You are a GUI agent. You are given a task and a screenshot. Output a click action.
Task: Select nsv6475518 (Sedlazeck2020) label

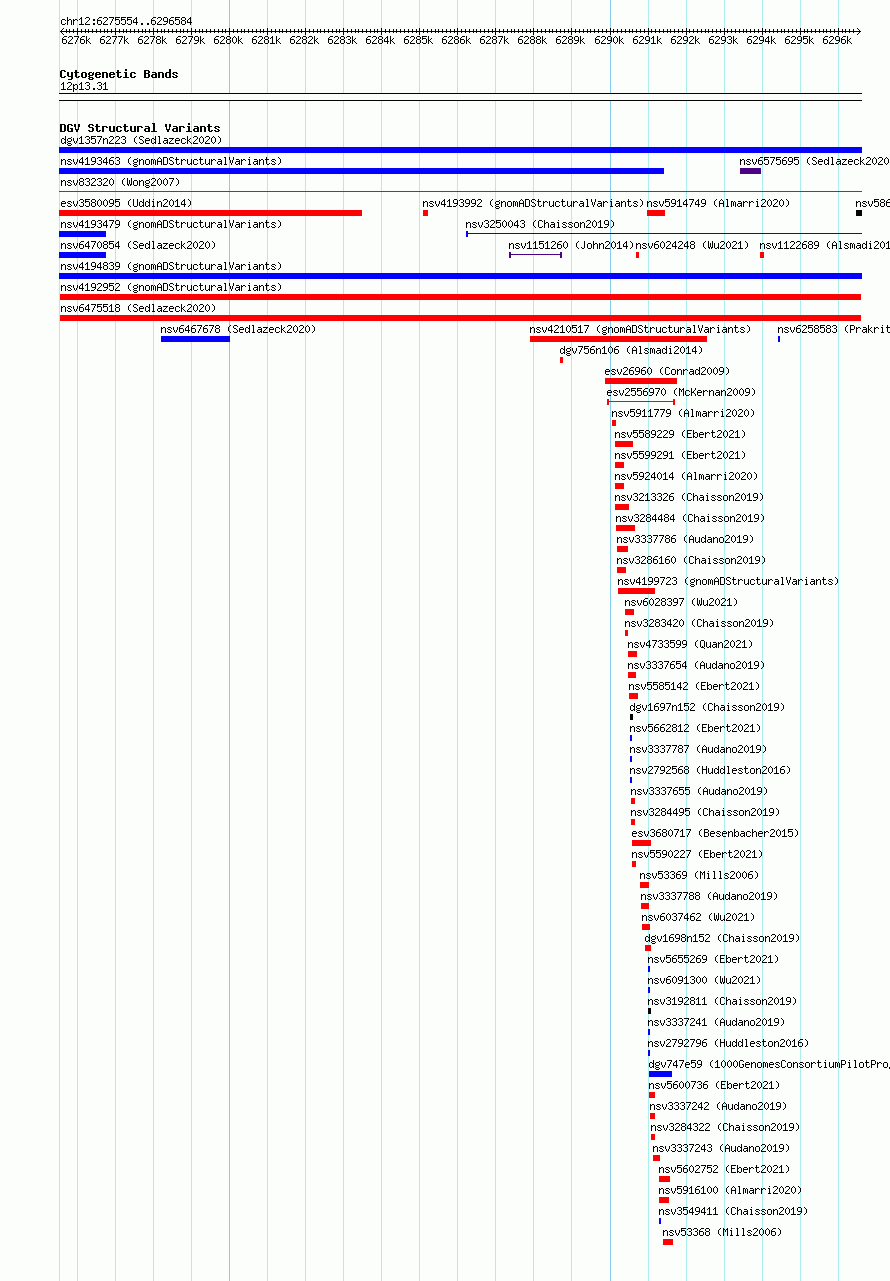tap(138, 308)
